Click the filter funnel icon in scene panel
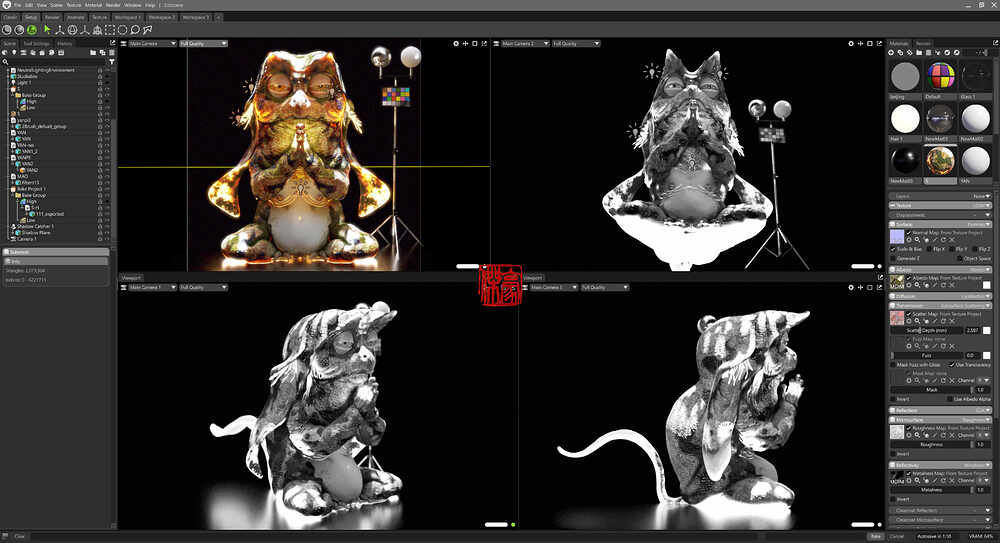1000x543 pixels. pyautogui.click(x=112, y=61)
